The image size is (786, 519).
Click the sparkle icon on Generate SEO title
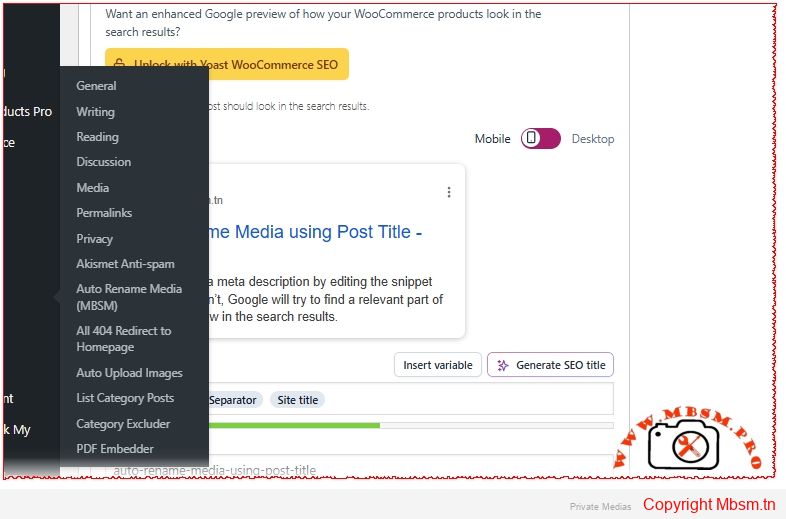pos(503,366)
